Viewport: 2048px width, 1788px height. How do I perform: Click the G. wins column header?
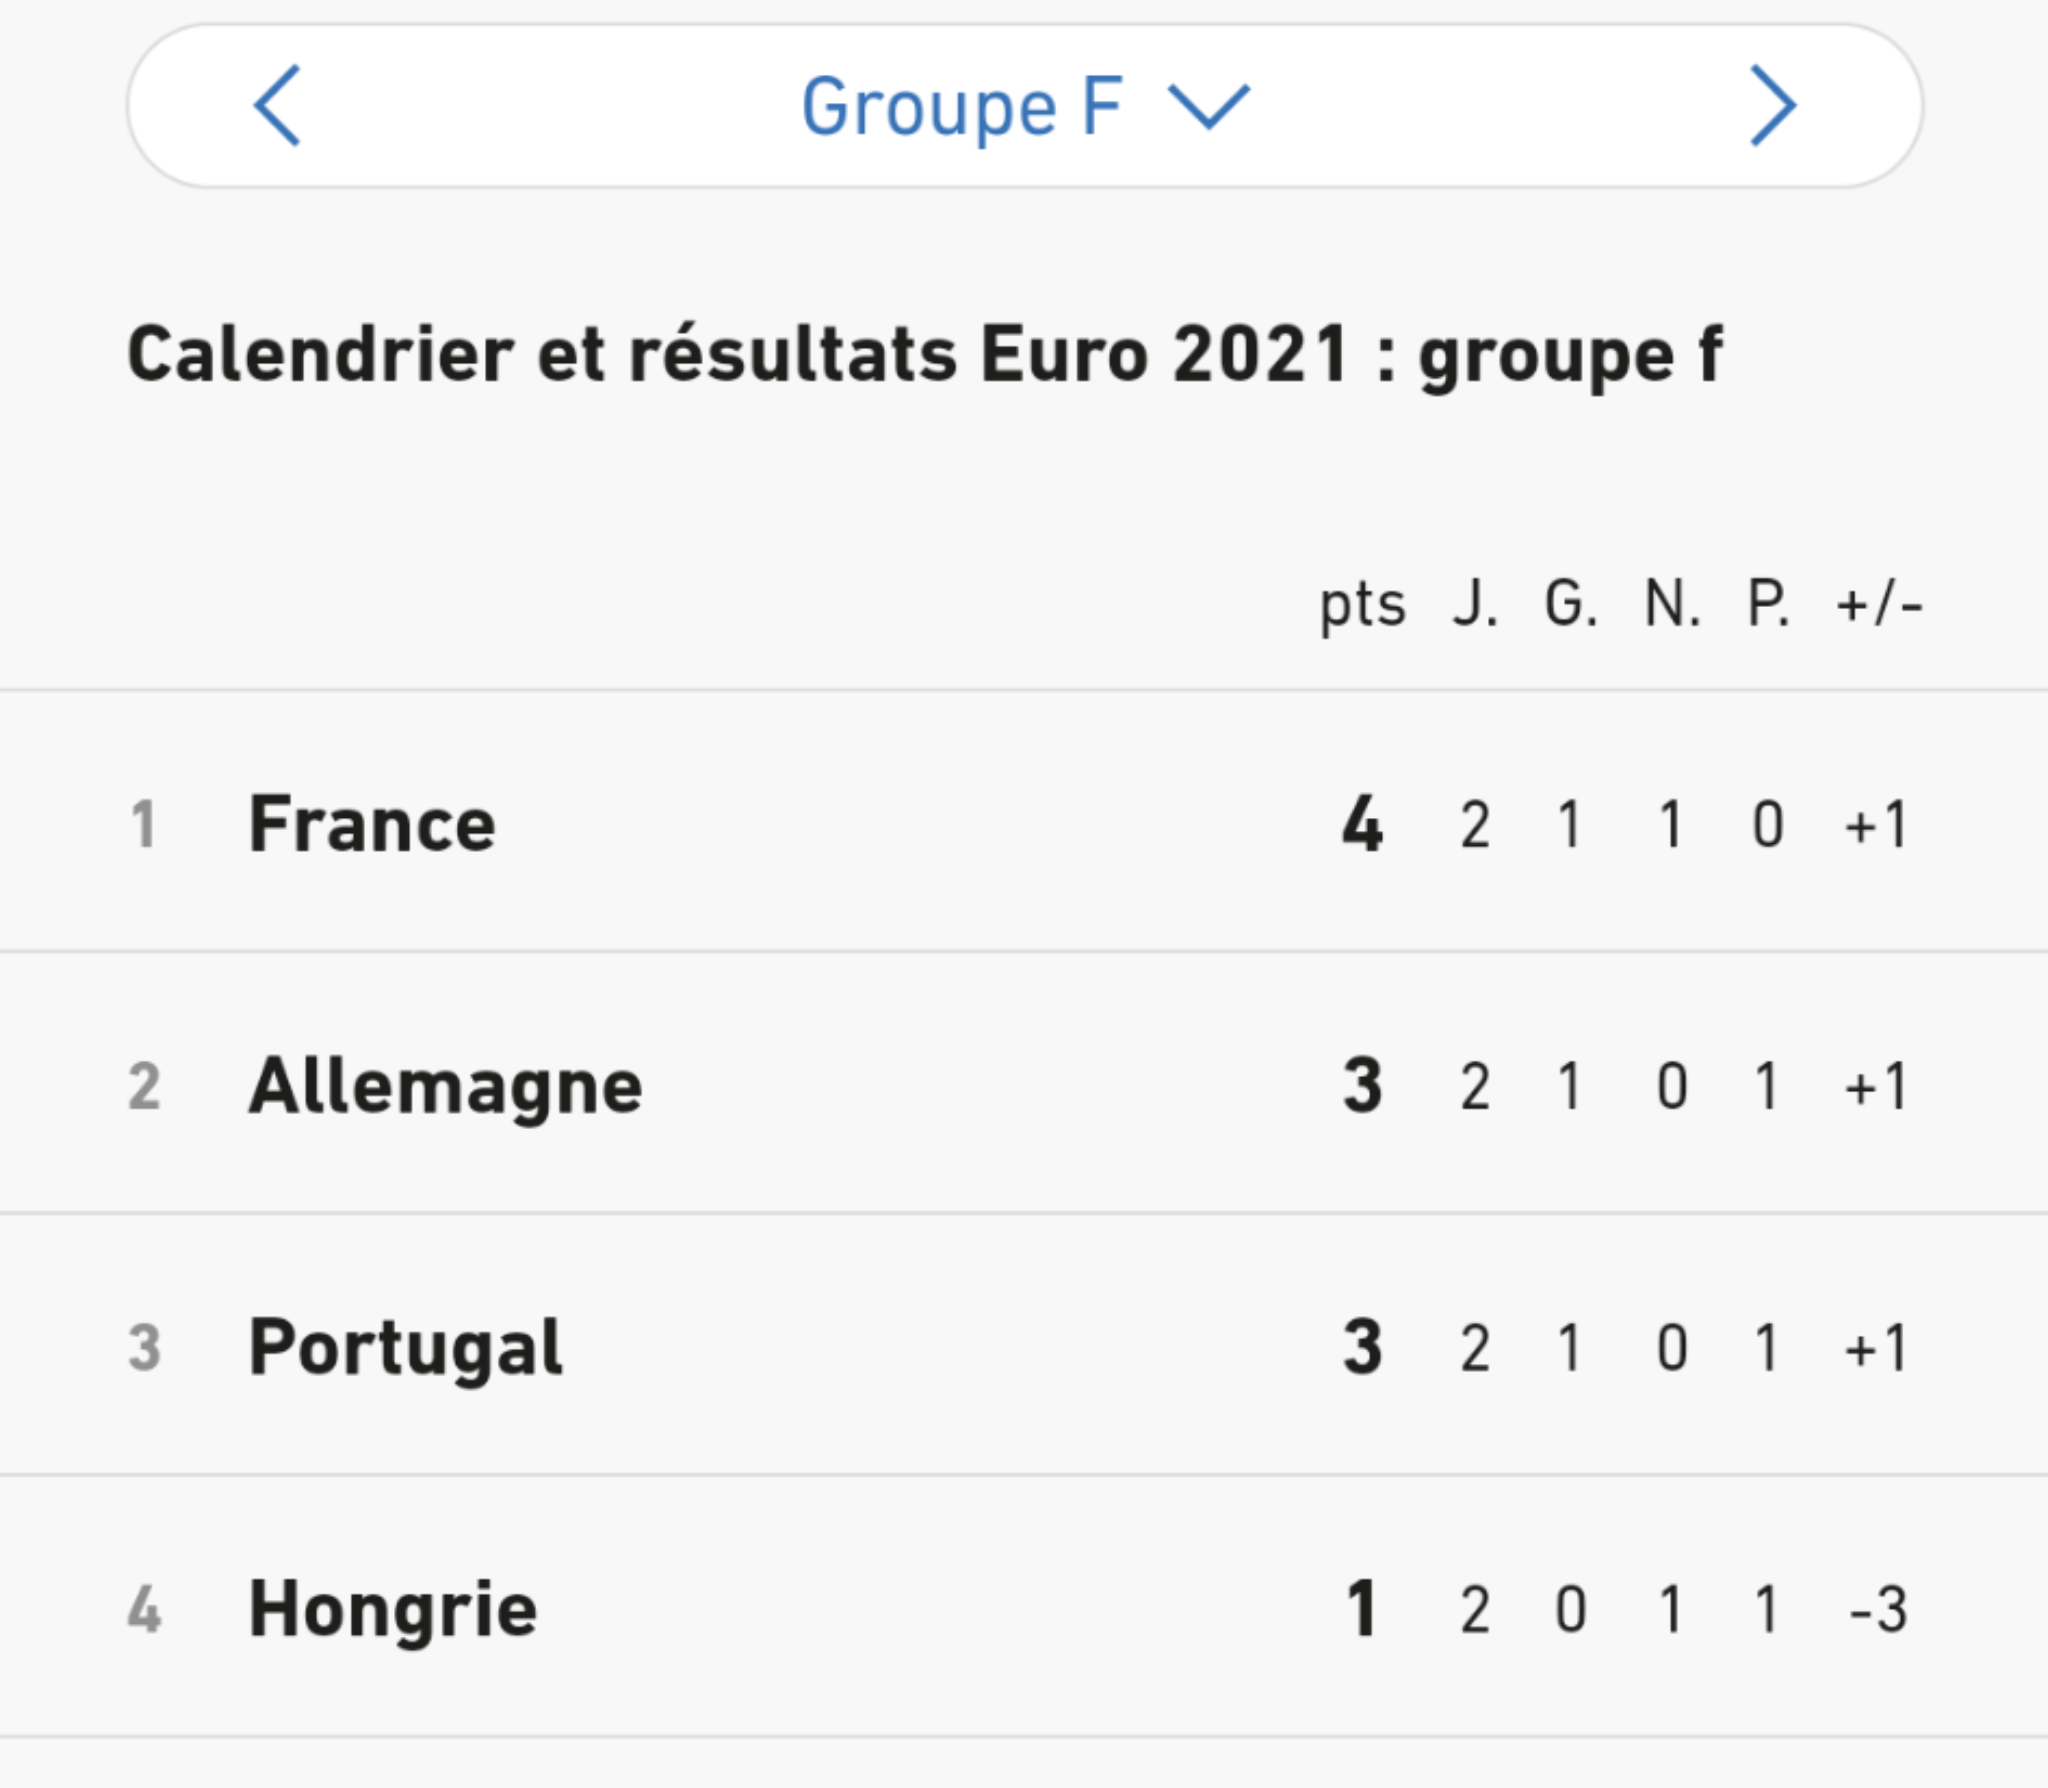(x=1570, y=604)
